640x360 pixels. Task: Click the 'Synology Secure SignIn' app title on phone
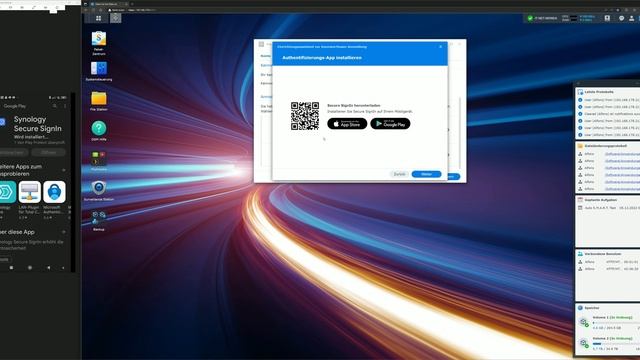coord(38,124)
